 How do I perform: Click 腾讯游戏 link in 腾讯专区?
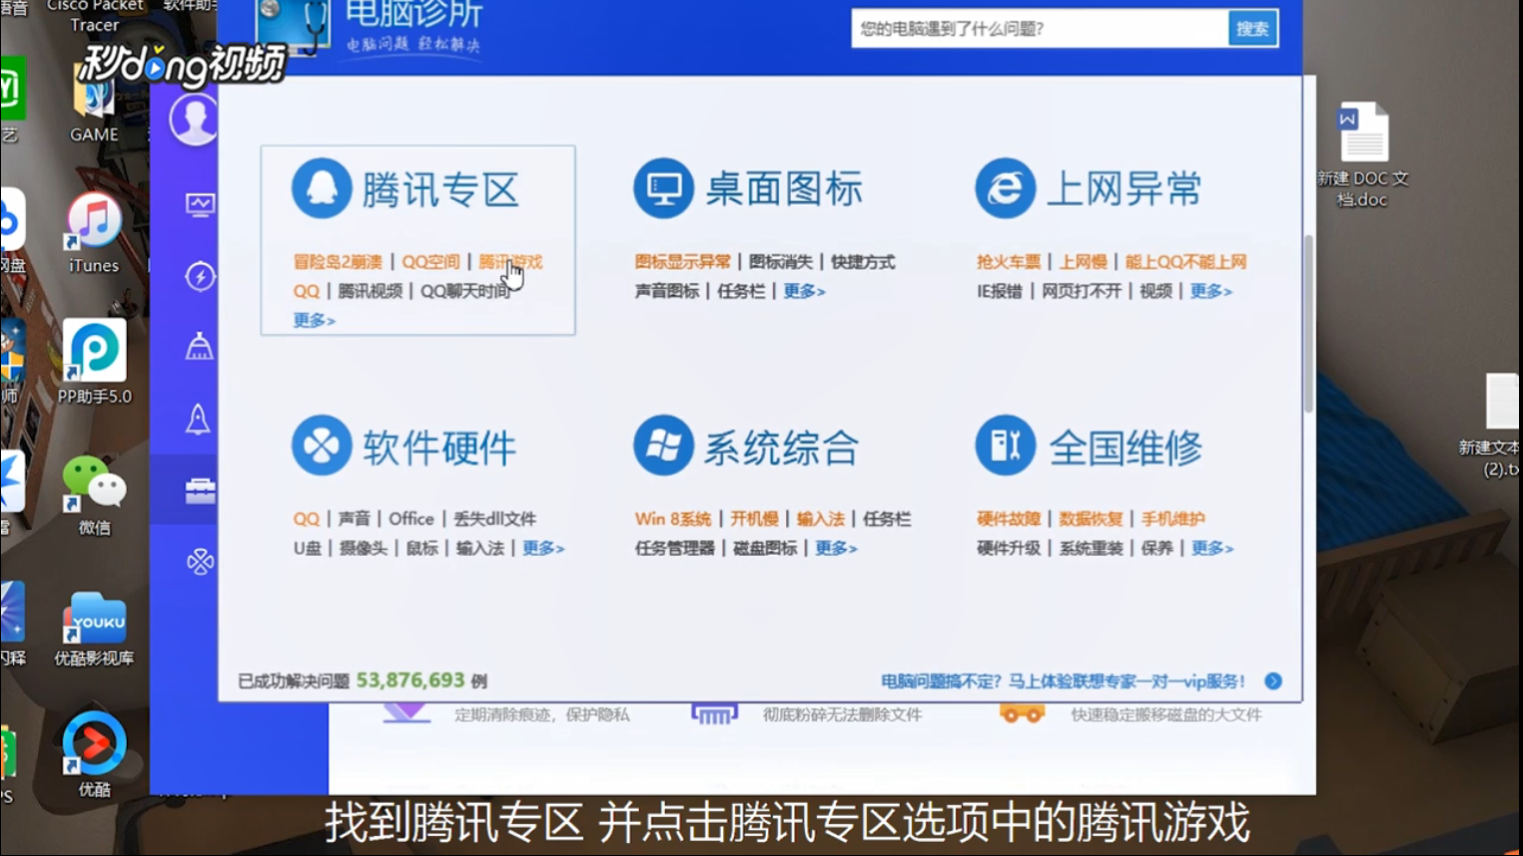pyautogui.click(x=510, y=262)
